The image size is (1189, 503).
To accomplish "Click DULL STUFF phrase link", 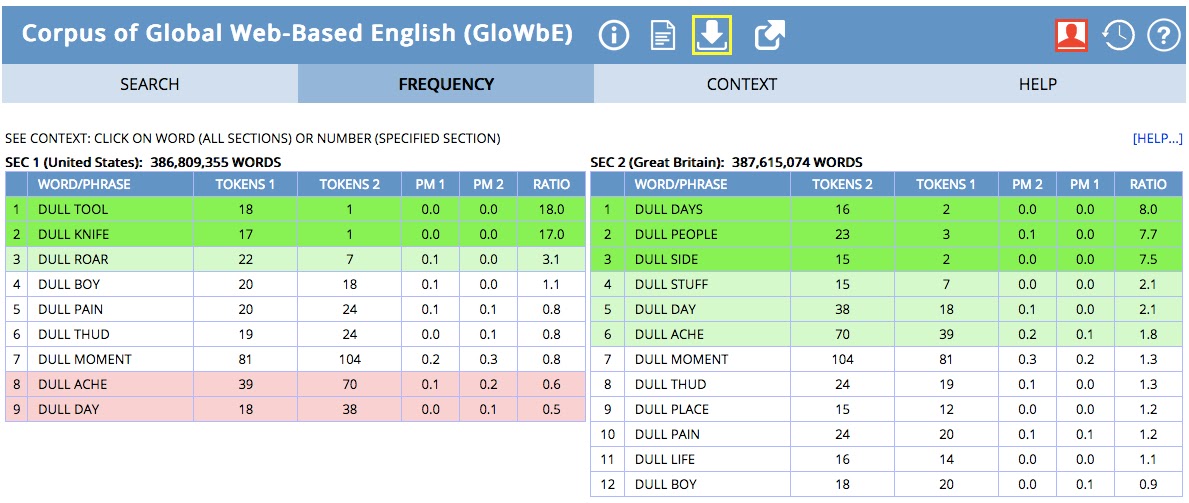I will click(x=671, y=285).
